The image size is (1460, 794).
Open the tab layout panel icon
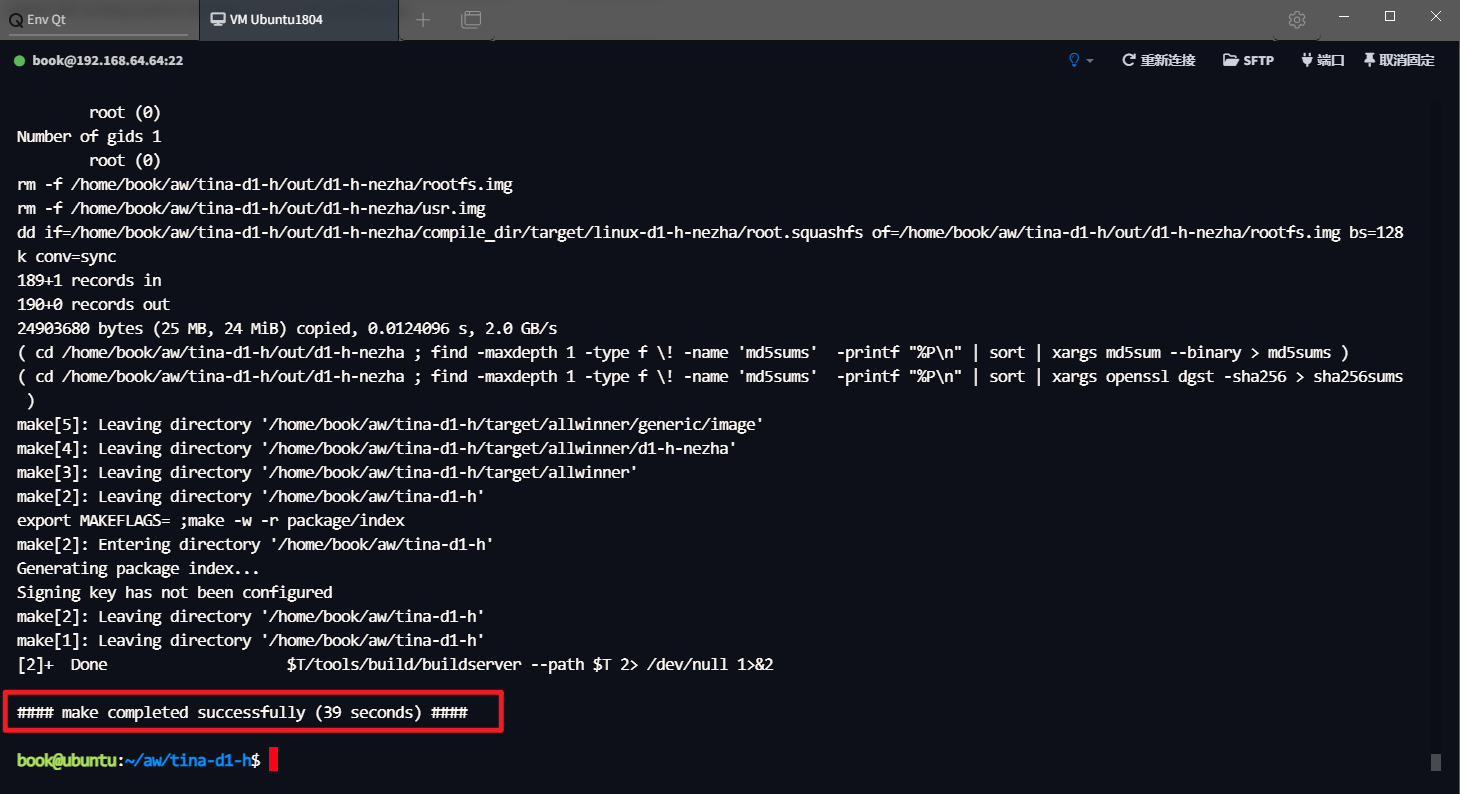(x=471, y=19)
